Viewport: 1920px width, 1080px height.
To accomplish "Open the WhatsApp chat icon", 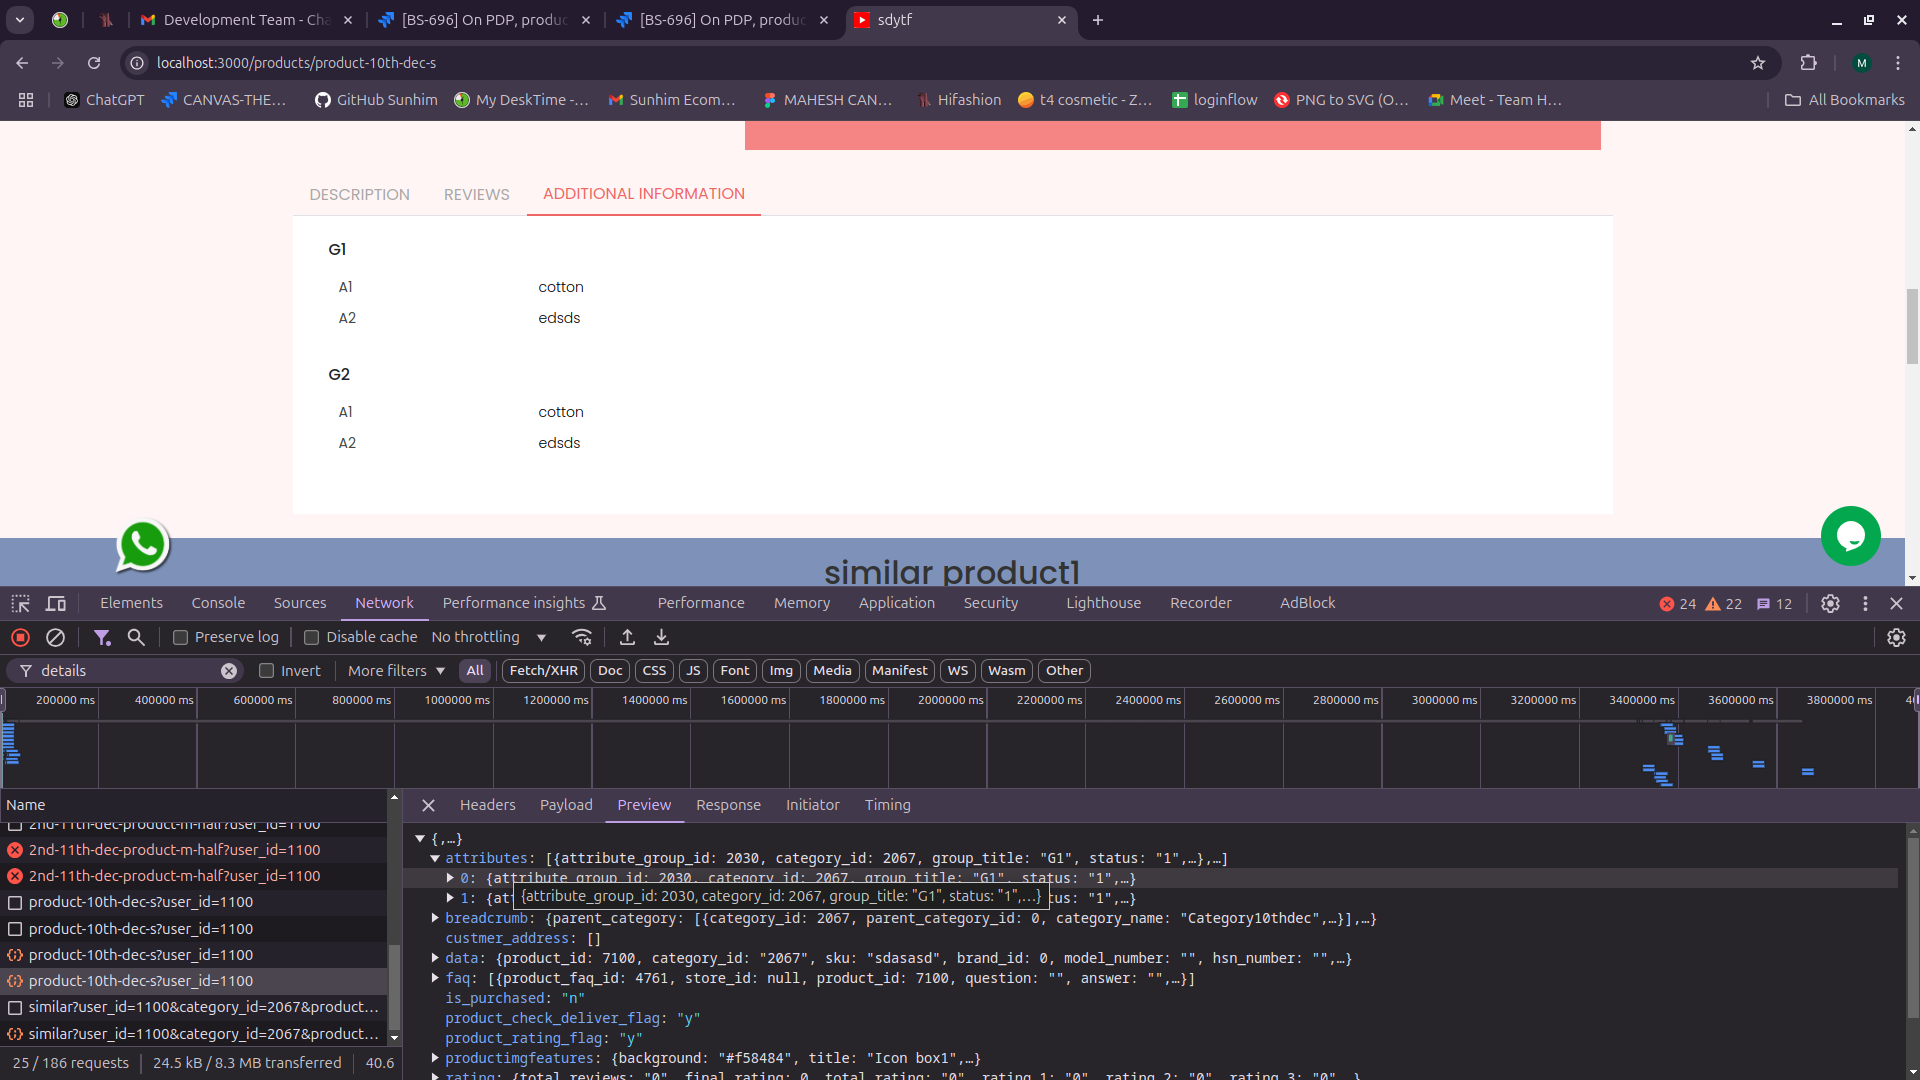I will (143, 546).
